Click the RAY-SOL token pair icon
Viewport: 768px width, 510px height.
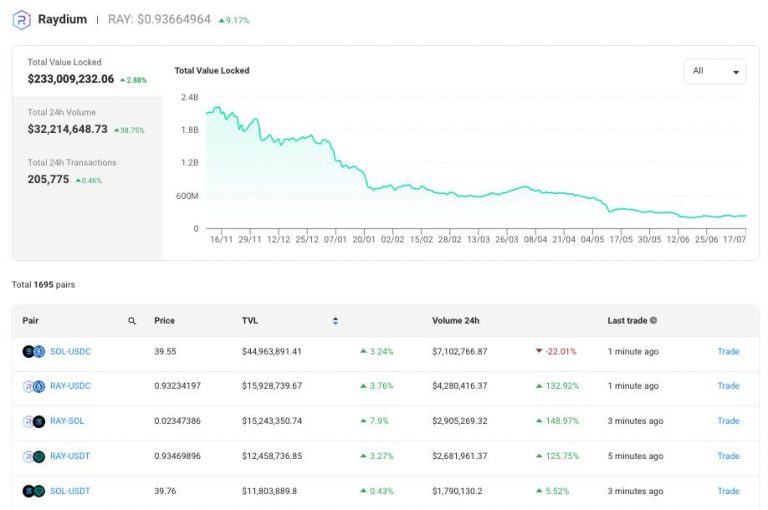(x=34, y=421)
